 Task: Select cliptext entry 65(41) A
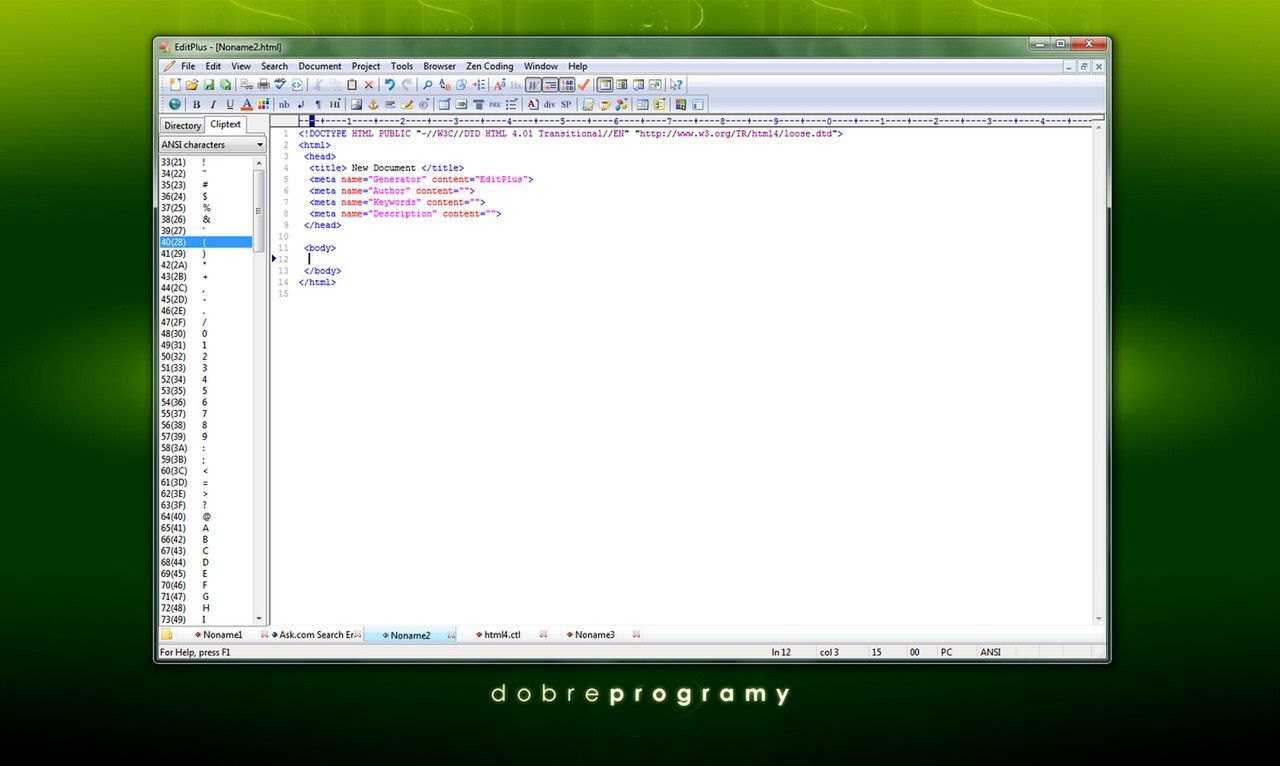tap(206, 528)
